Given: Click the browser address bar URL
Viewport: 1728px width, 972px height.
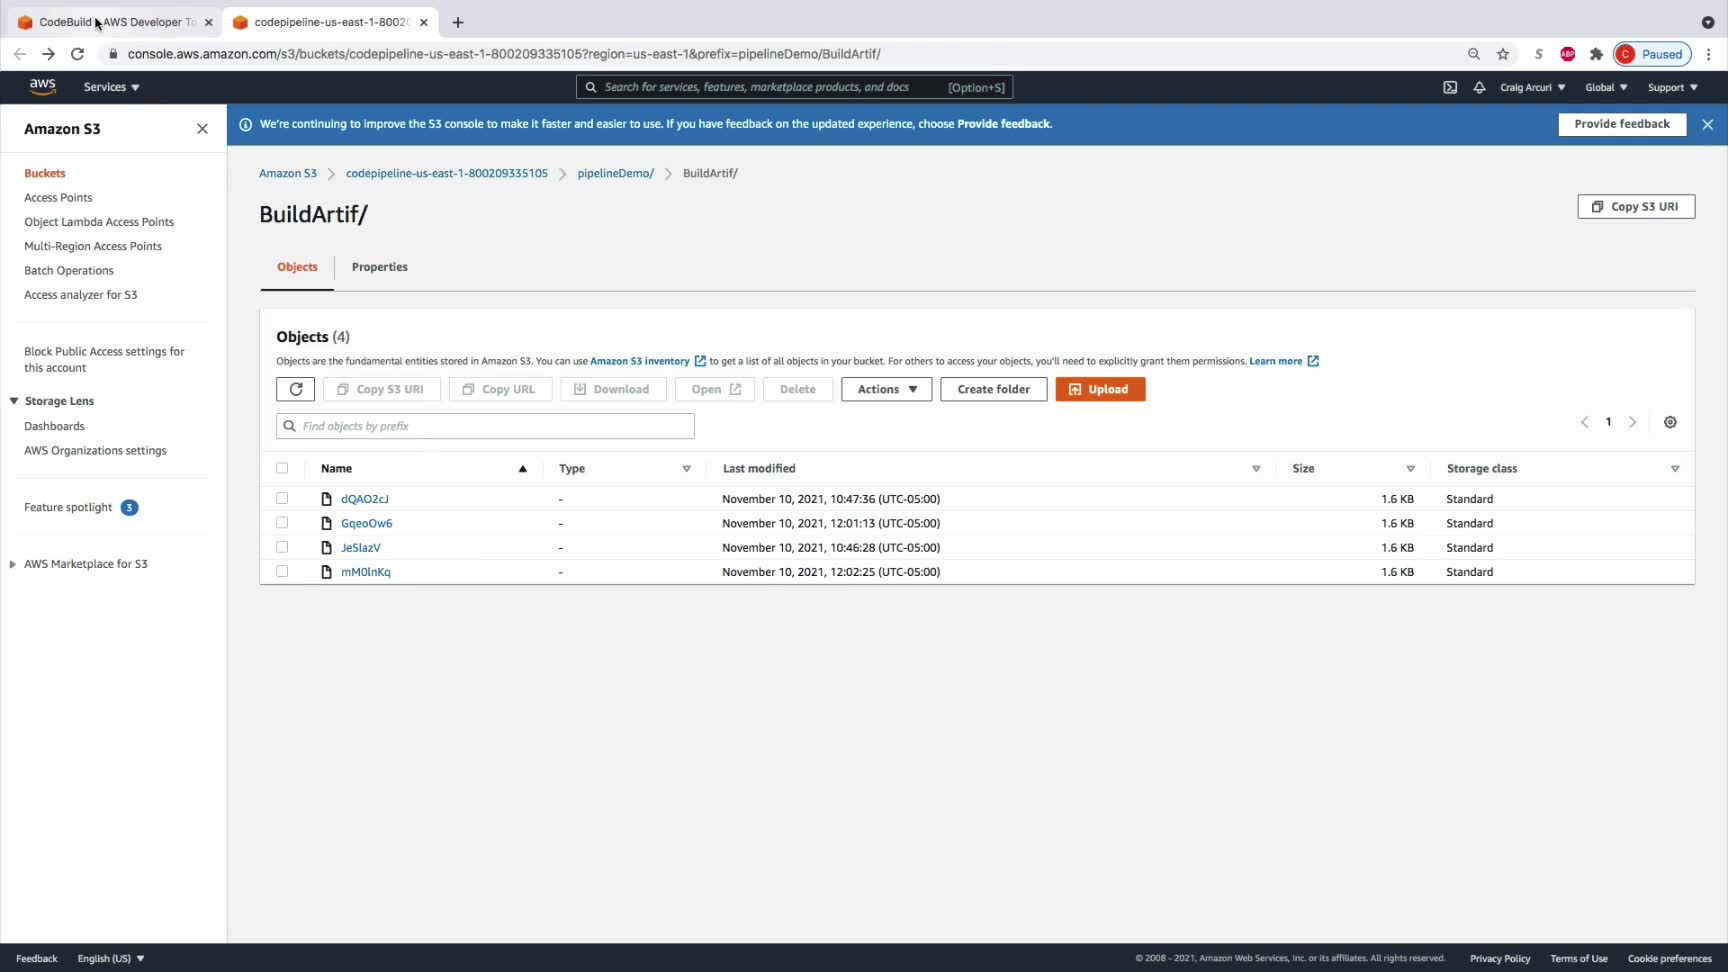Looking at the screenshot, I should pos(504,54).
